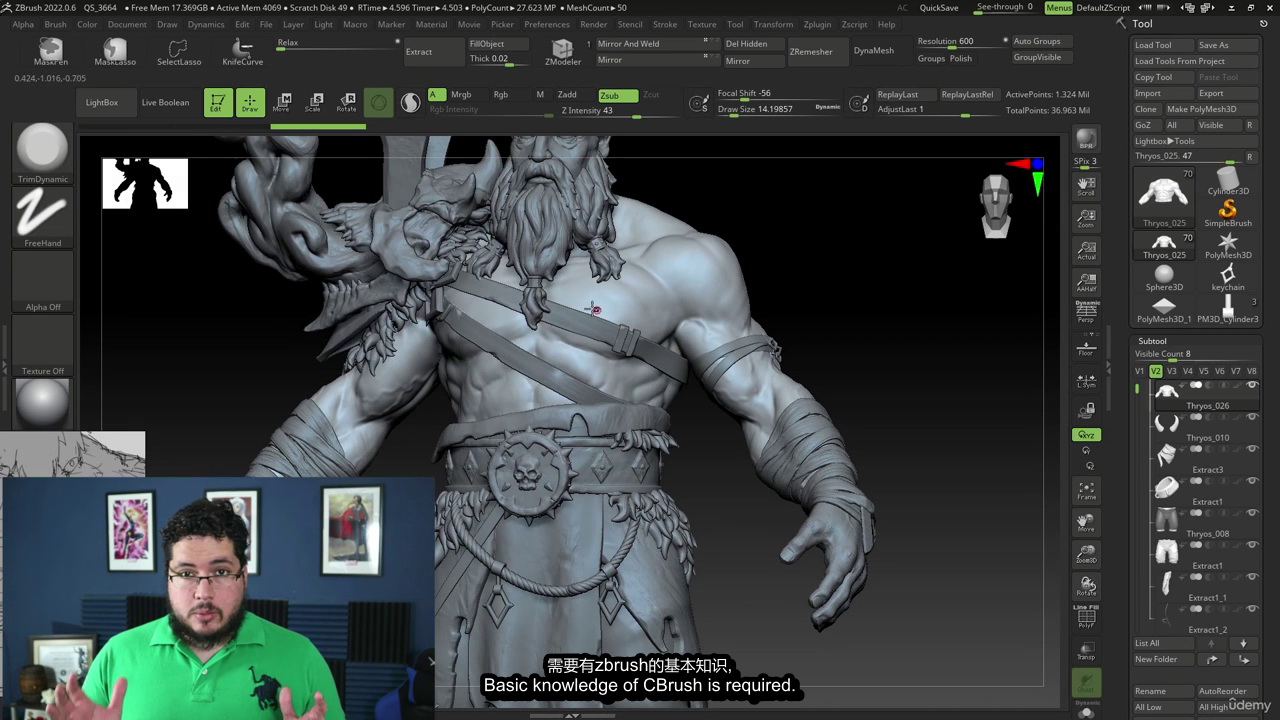
Task: Select the Sphere3D tool icon
Action: coord(1164,278)
